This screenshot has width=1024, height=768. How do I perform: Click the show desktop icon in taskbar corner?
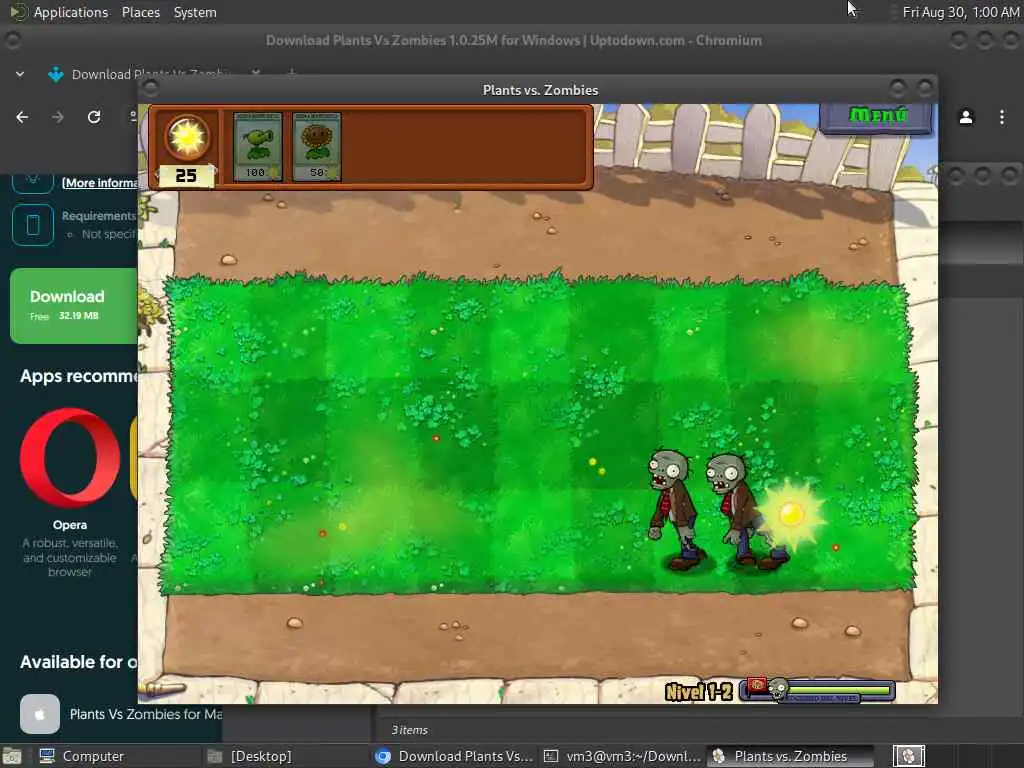[x=12, y=757]
